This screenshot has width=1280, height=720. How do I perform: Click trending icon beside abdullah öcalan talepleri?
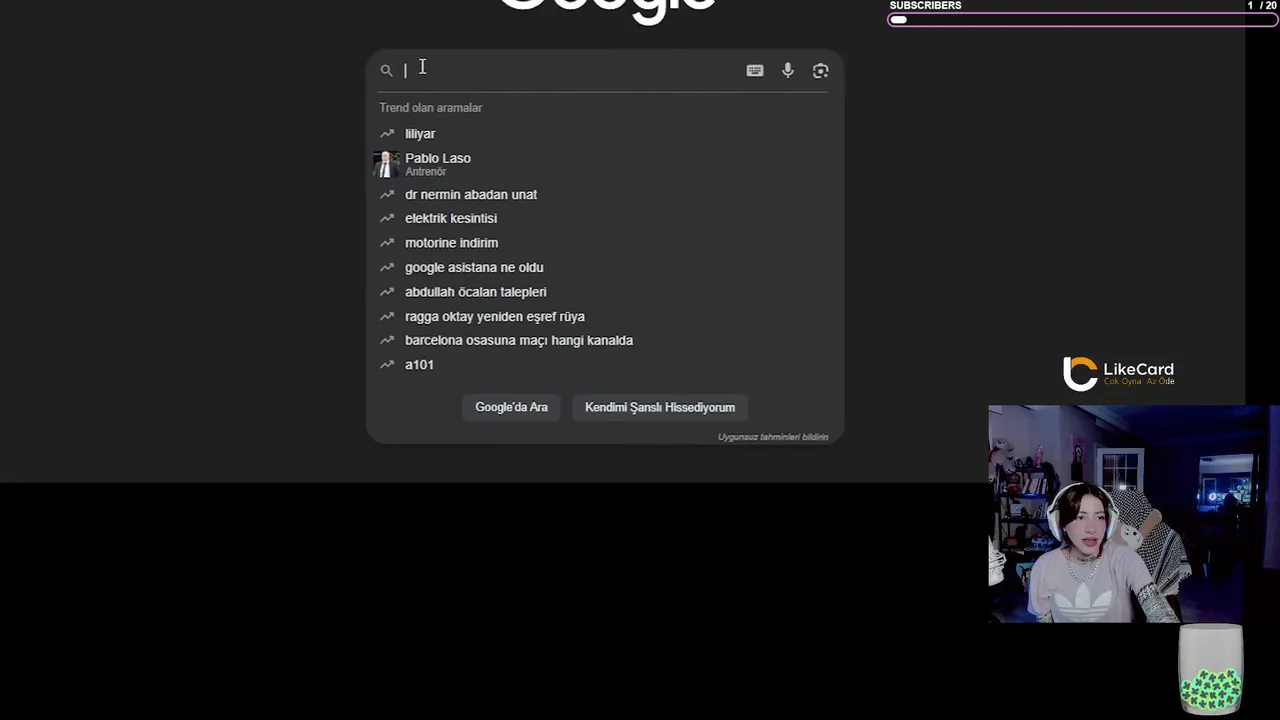click(387, 292)
